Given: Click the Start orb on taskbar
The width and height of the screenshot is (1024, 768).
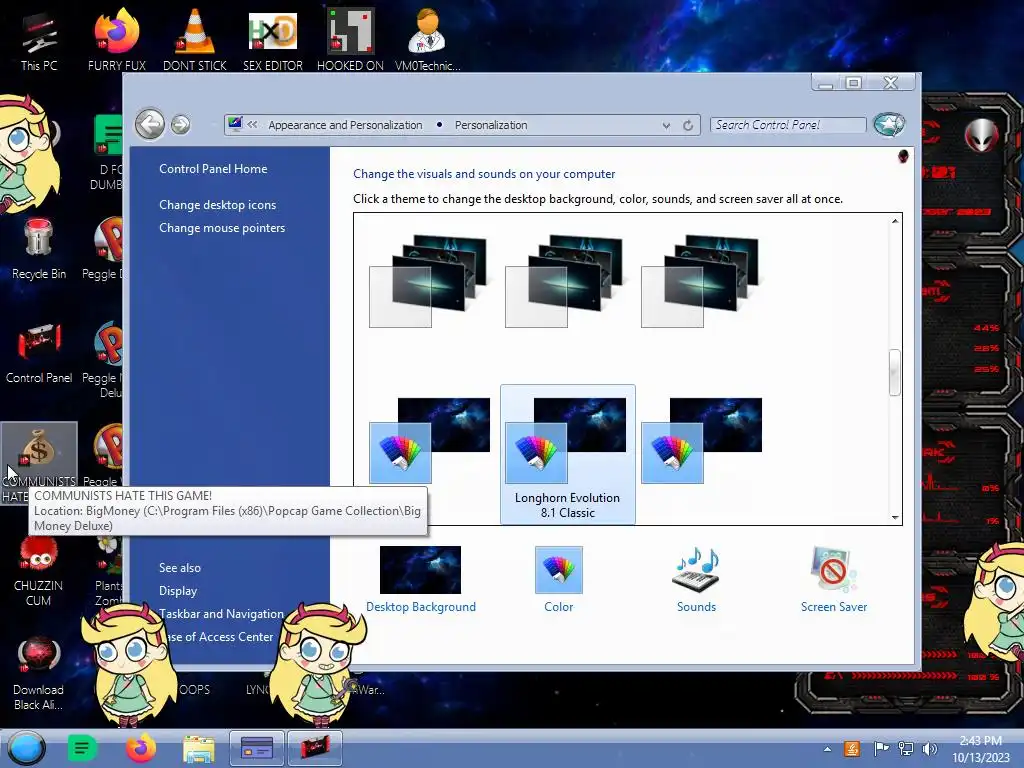Looking at the screenshot, I should [26, 748].
